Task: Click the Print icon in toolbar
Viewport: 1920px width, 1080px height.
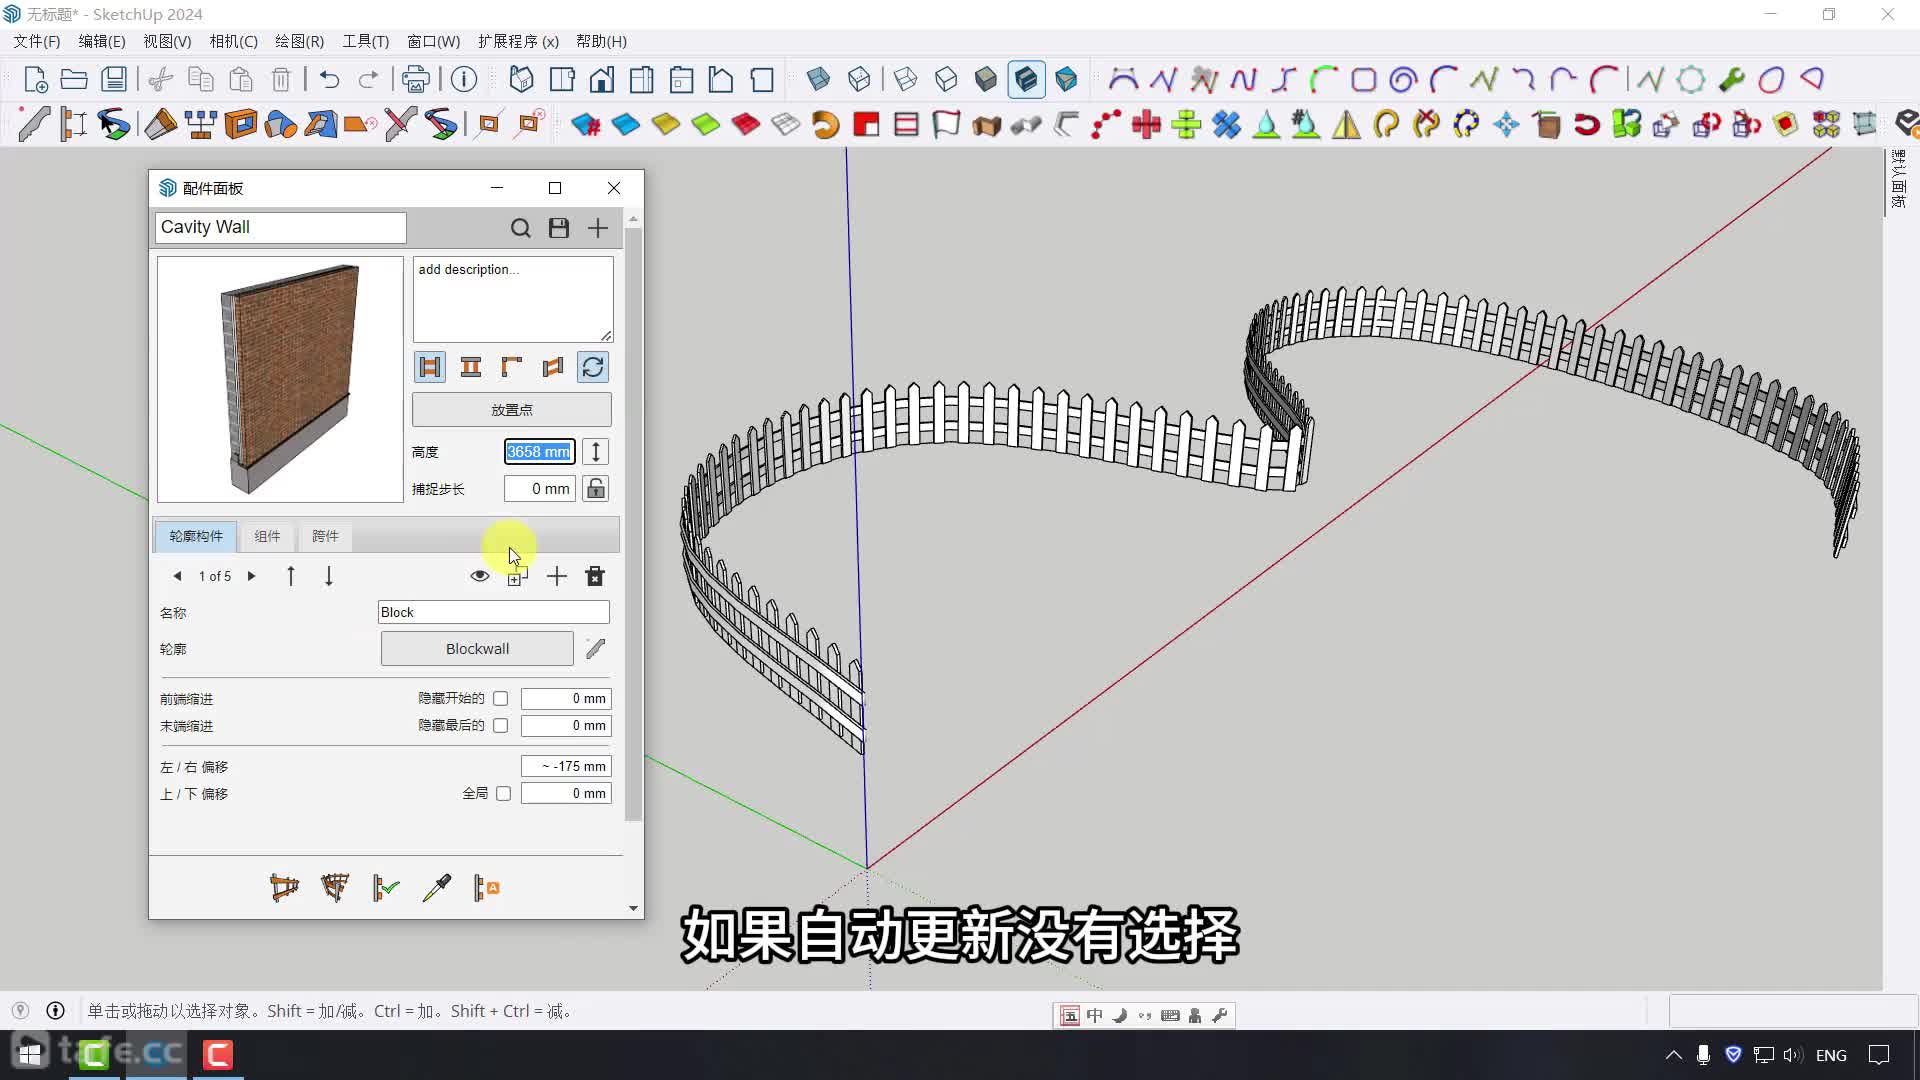Action: pyautogui.click(x=415, y=79)
